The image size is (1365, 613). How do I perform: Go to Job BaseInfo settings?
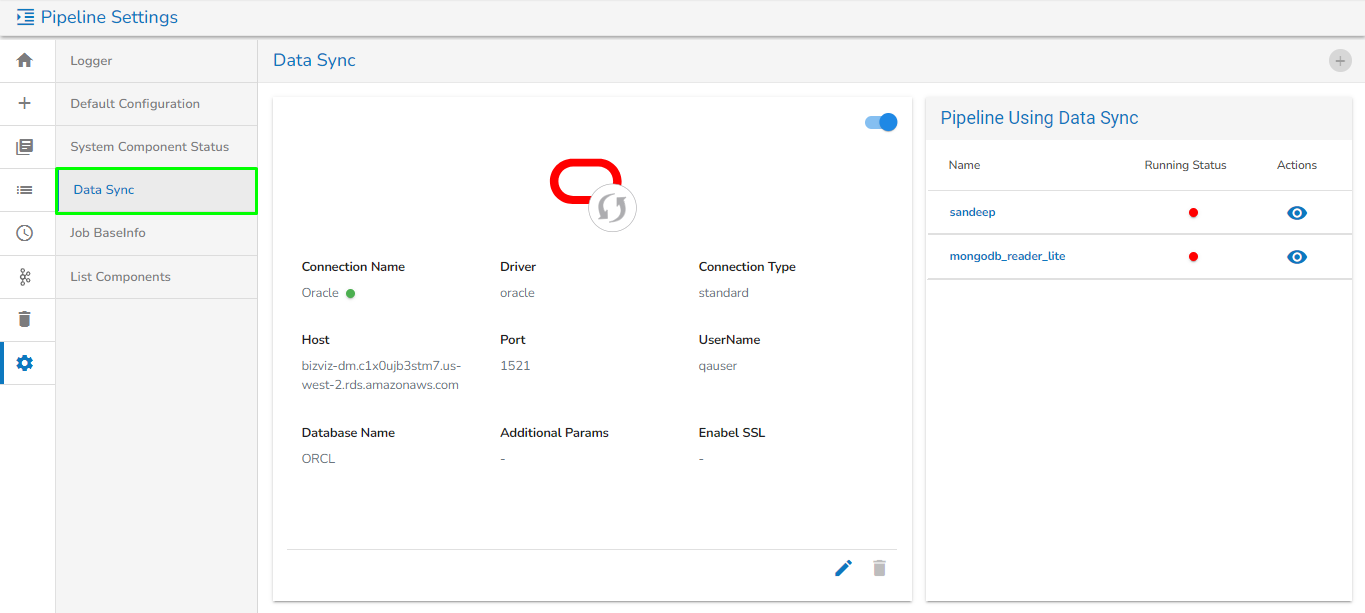pos(107,233)
